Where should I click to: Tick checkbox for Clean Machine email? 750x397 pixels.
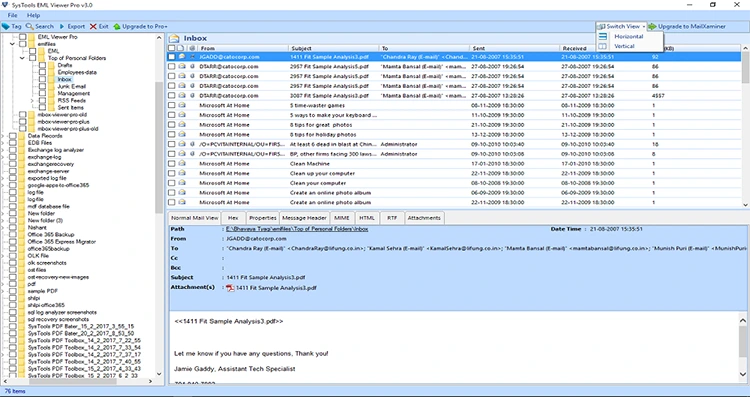(172, 164)
